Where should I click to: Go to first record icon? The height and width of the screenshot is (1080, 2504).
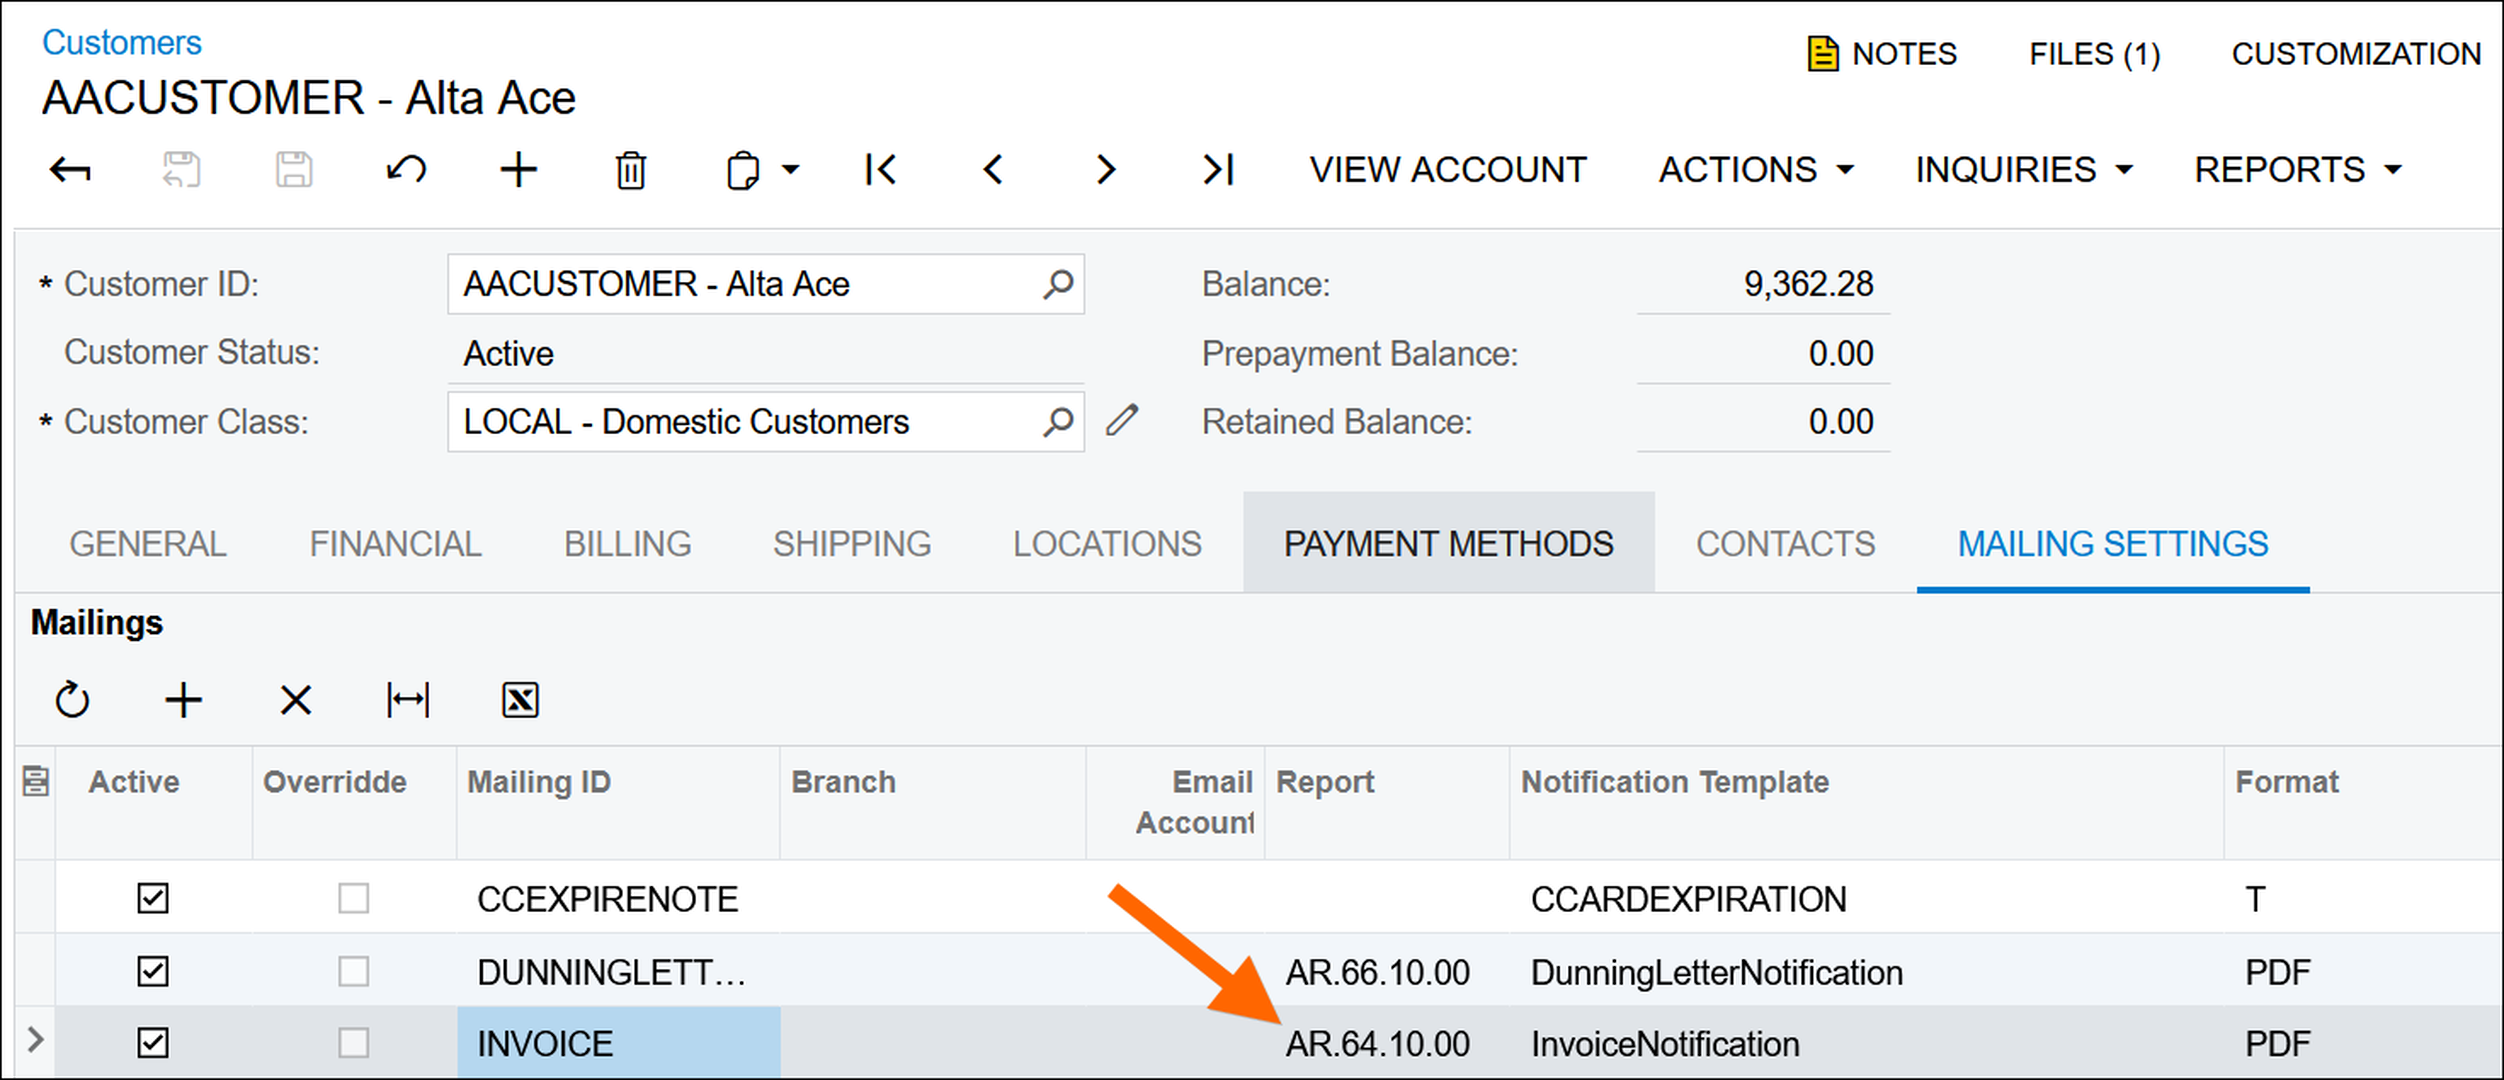point(880,170)
